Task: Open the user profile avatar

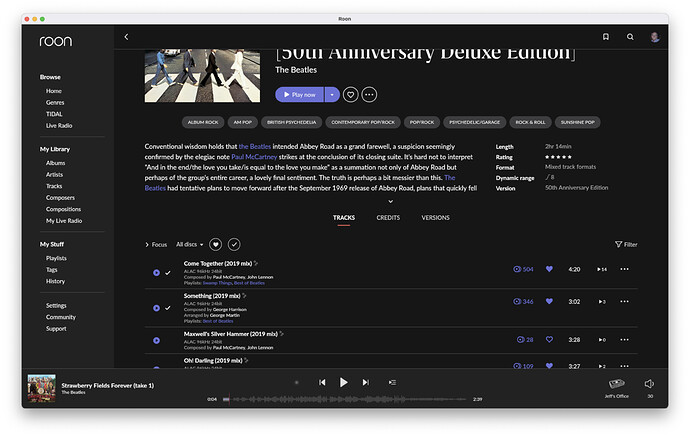Action: pyautogui.click(x=655, y=37)
